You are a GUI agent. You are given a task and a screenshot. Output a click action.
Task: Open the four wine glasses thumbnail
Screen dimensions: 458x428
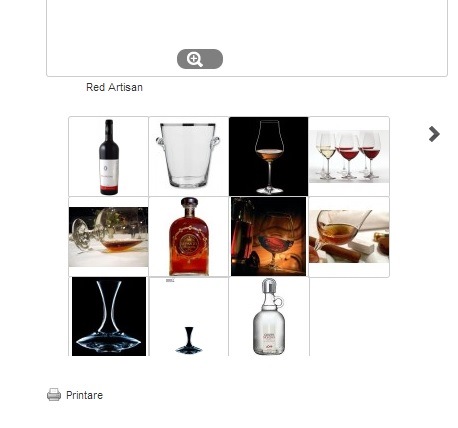point(349,157)
